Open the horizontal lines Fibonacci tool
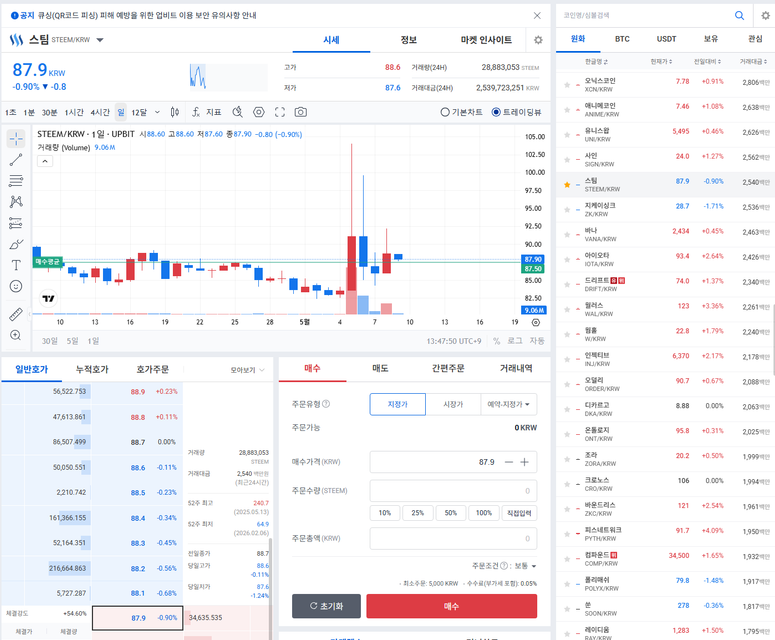This screenshot has height=640, width=775. tap(16, 180)
